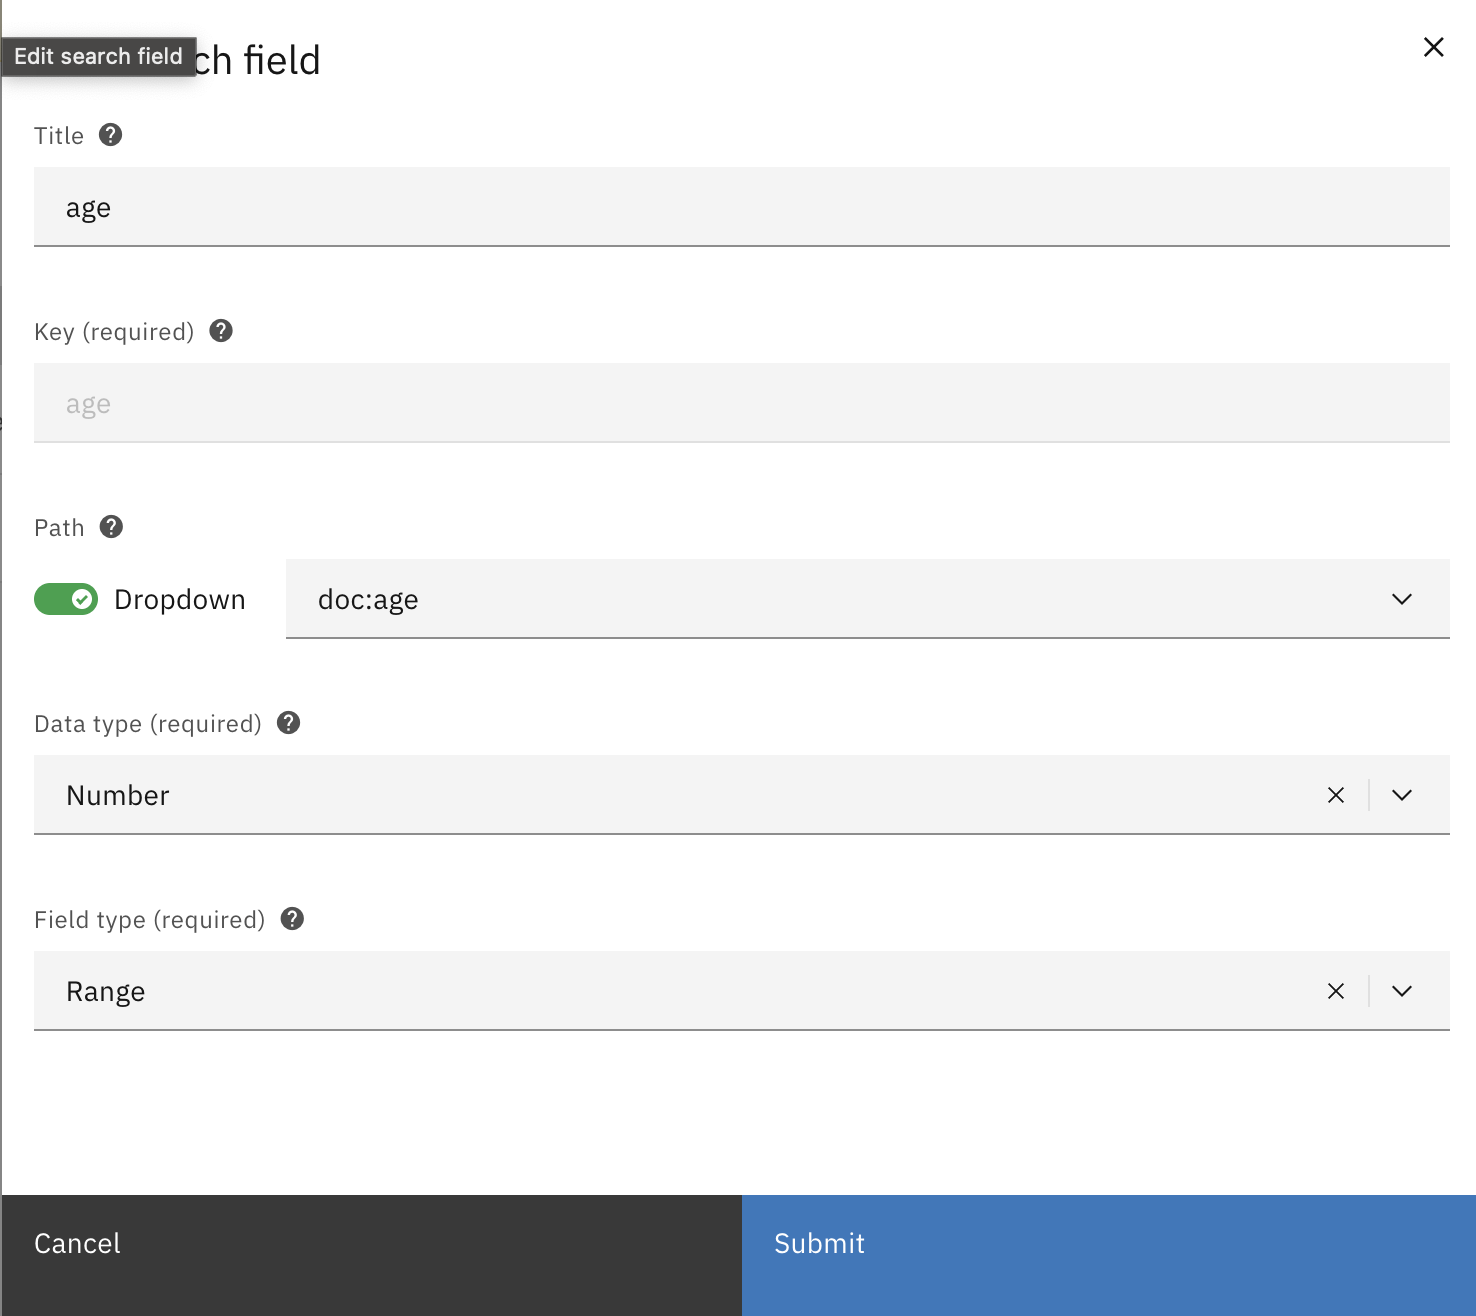This screenshot has height=1316, width=1476.
Task: Click the Dropdown label beside the switch
Action: pyautogui.click(x=180, y=599)
